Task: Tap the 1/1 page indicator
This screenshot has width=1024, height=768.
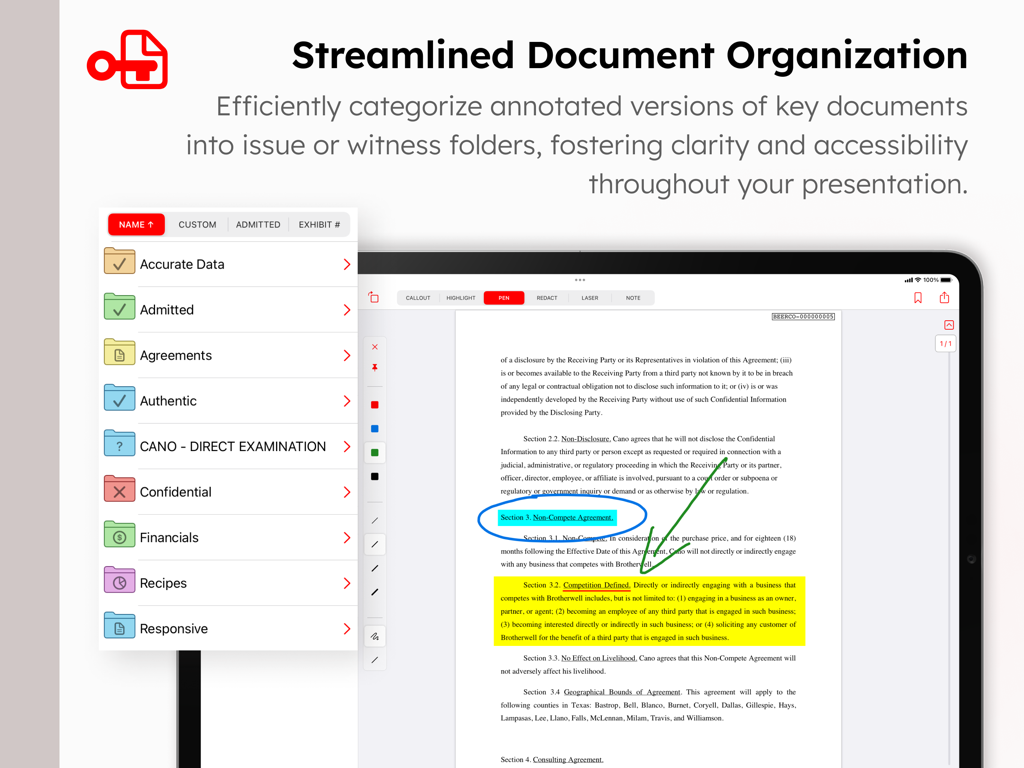Action: (x=948, y=344)
